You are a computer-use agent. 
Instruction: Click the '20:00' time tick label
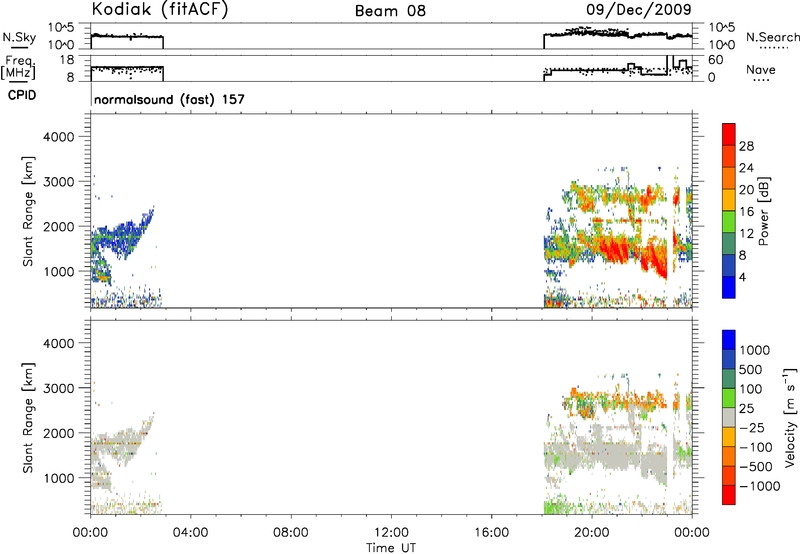click(591, 533)
